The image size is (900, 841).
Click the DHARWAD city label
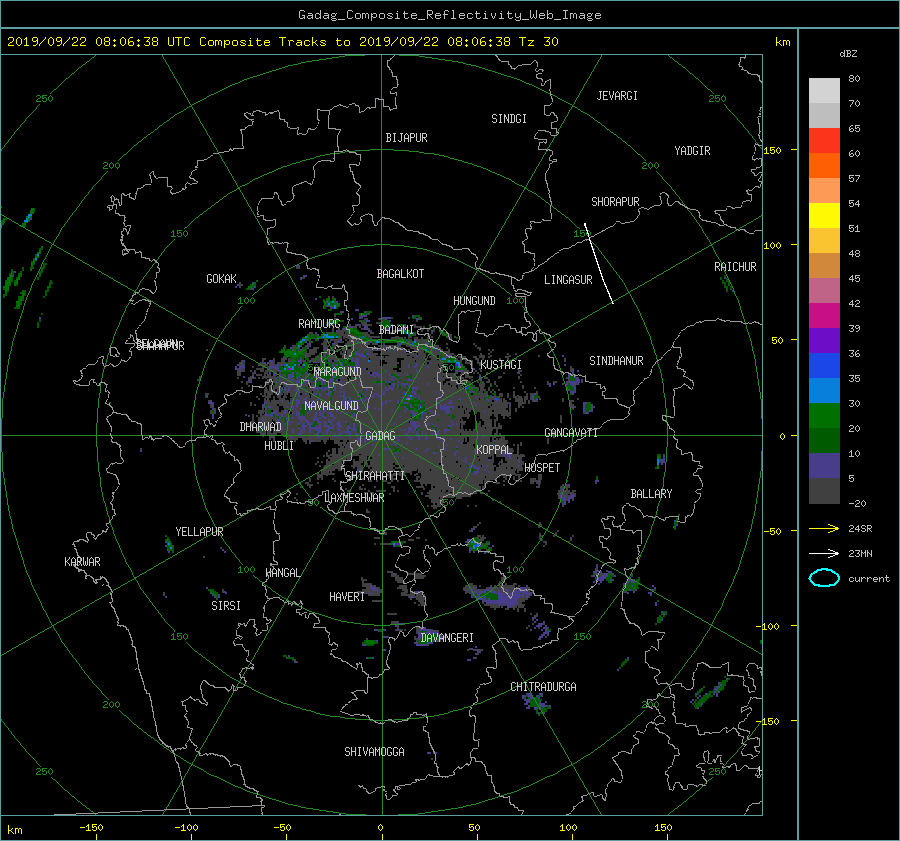tap(261, 427)
